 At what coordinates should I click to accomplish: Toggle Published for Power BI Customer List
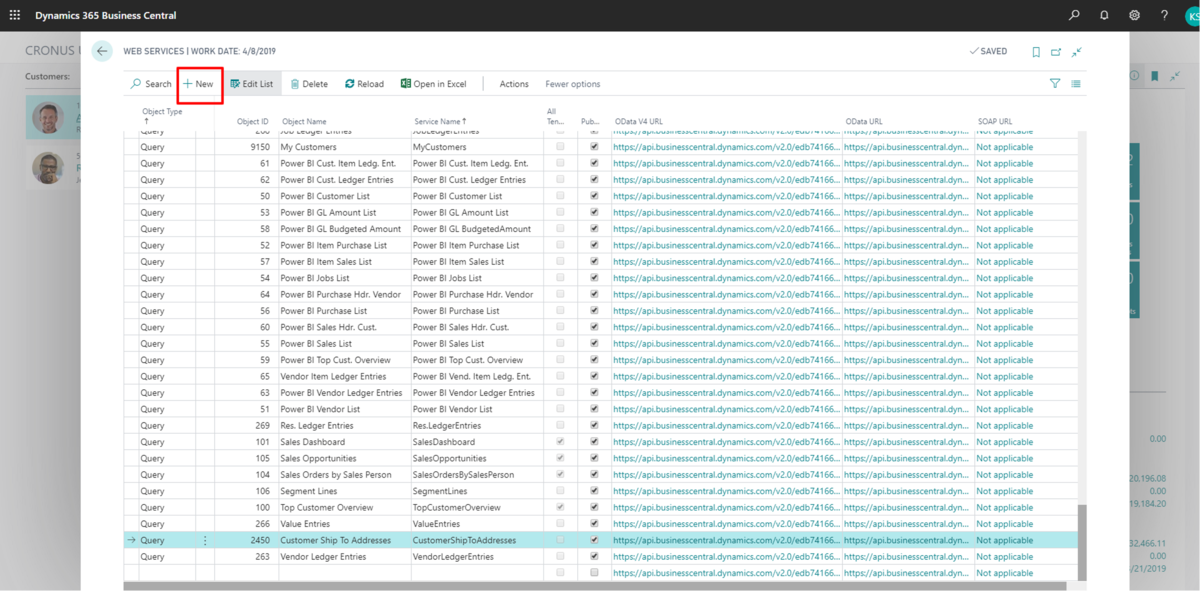pos(594,196)
